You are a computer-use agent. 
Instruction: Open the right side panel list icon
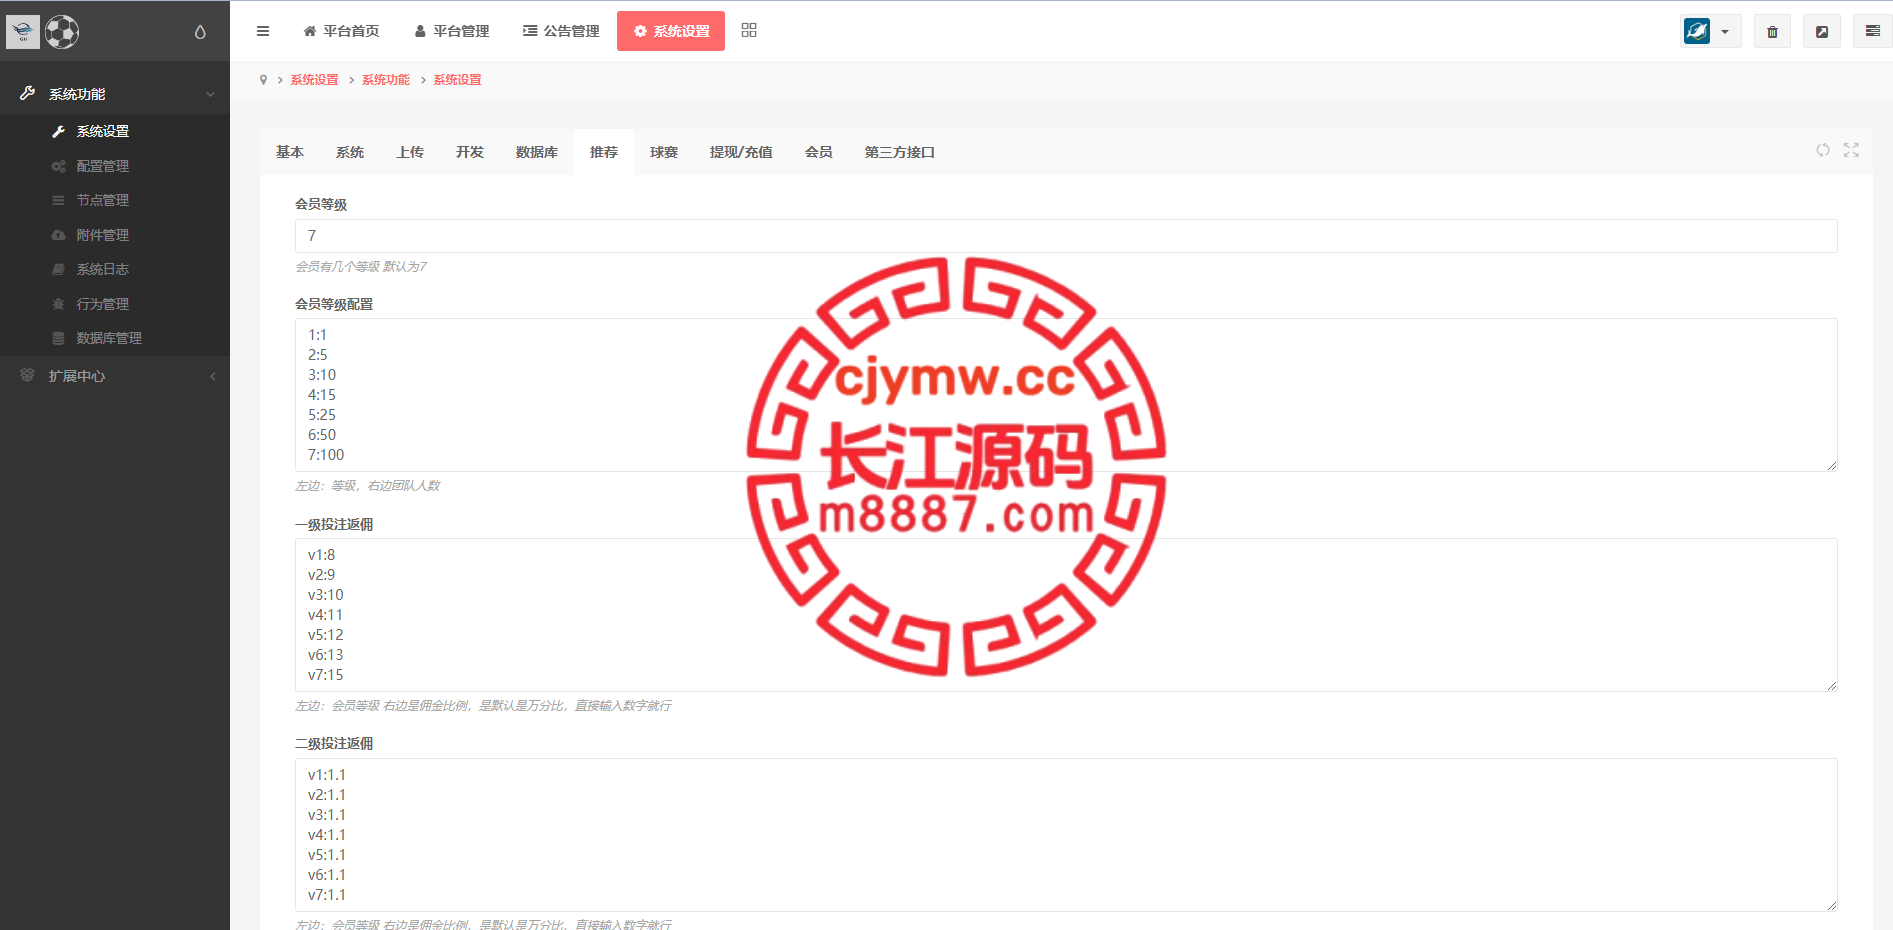point(1873,31)
